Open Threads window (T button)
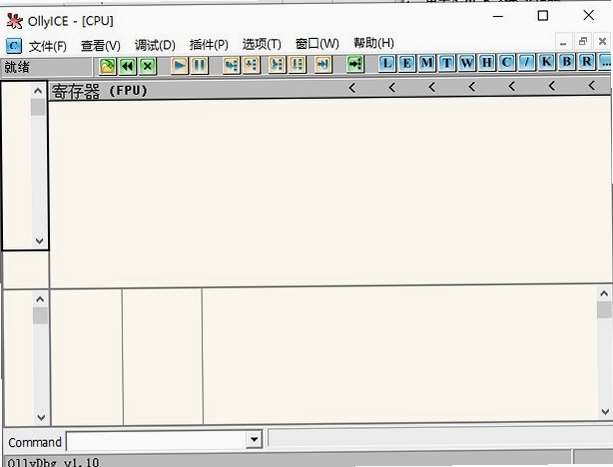This screenshot has width=613, height=467. (446, 63)
